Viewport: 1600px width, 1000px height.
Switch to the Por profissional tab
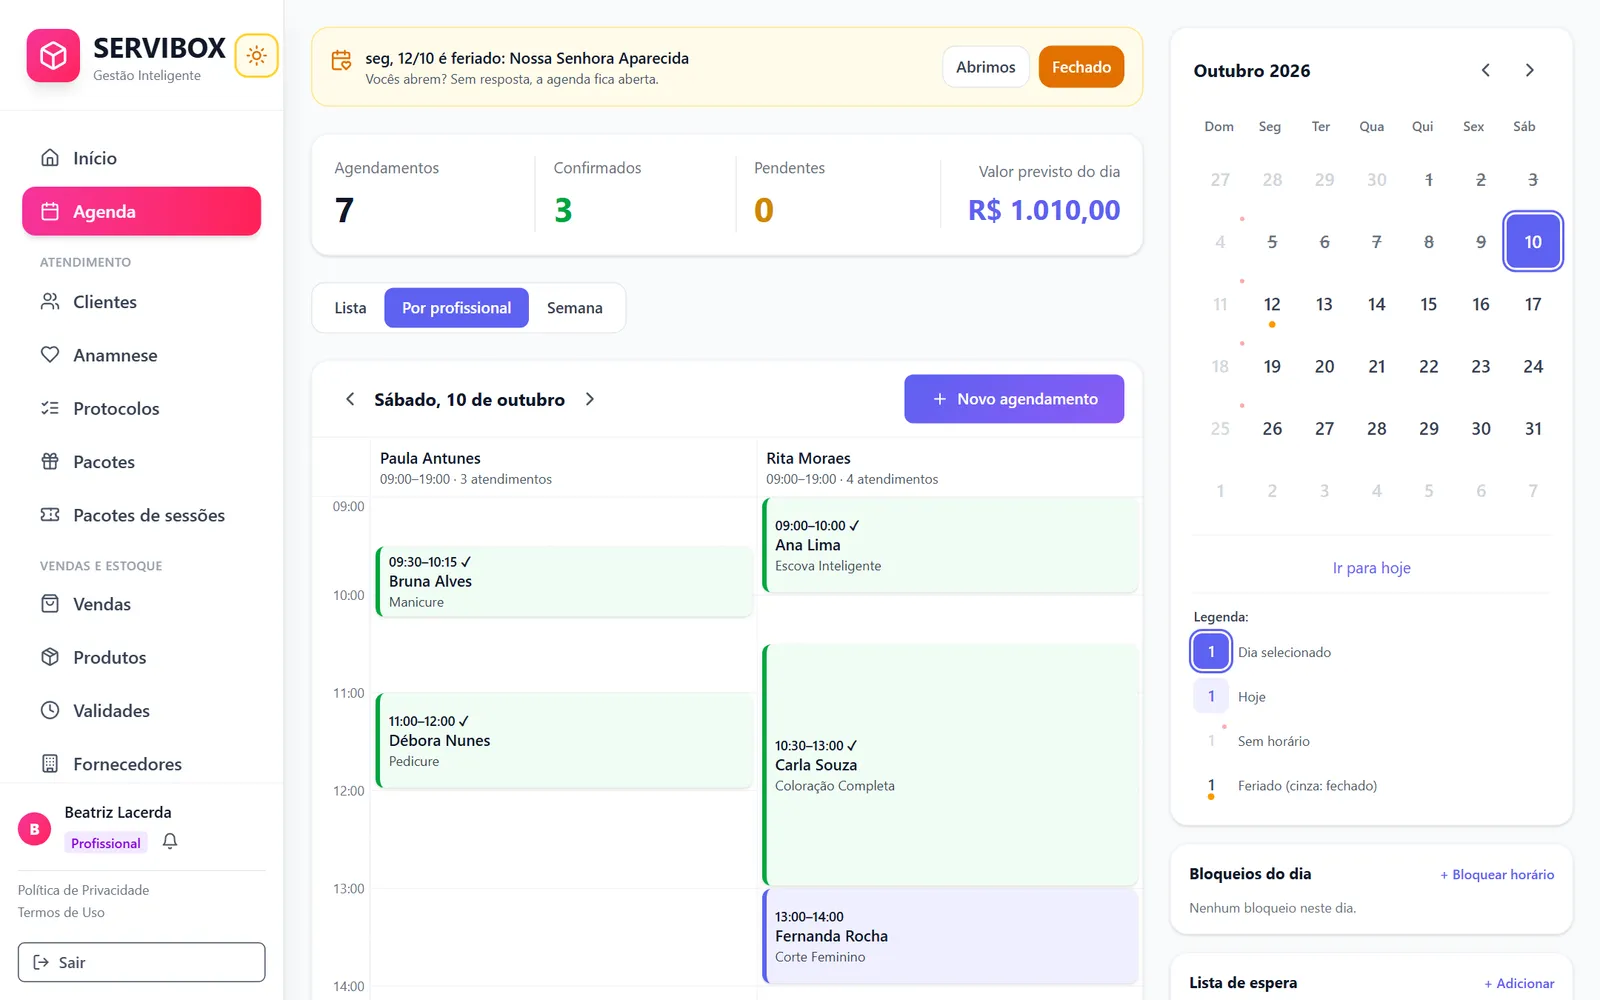456,308
